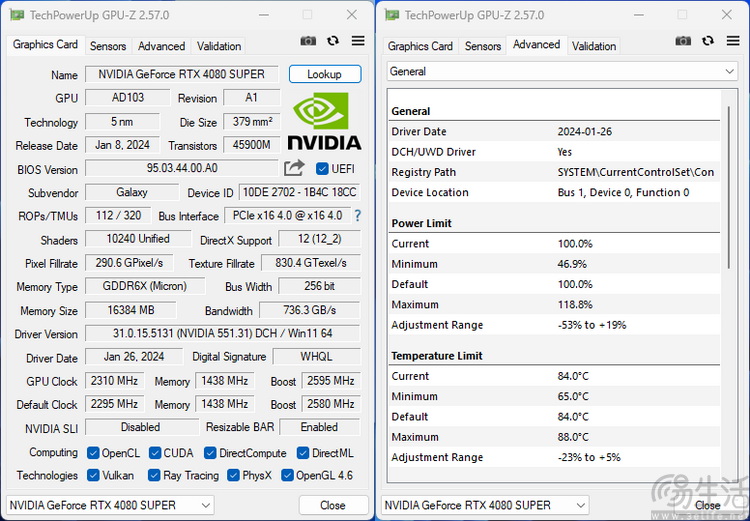Click the Digital Signature WHQL field
750x521 pixels.
click(316, 356)
